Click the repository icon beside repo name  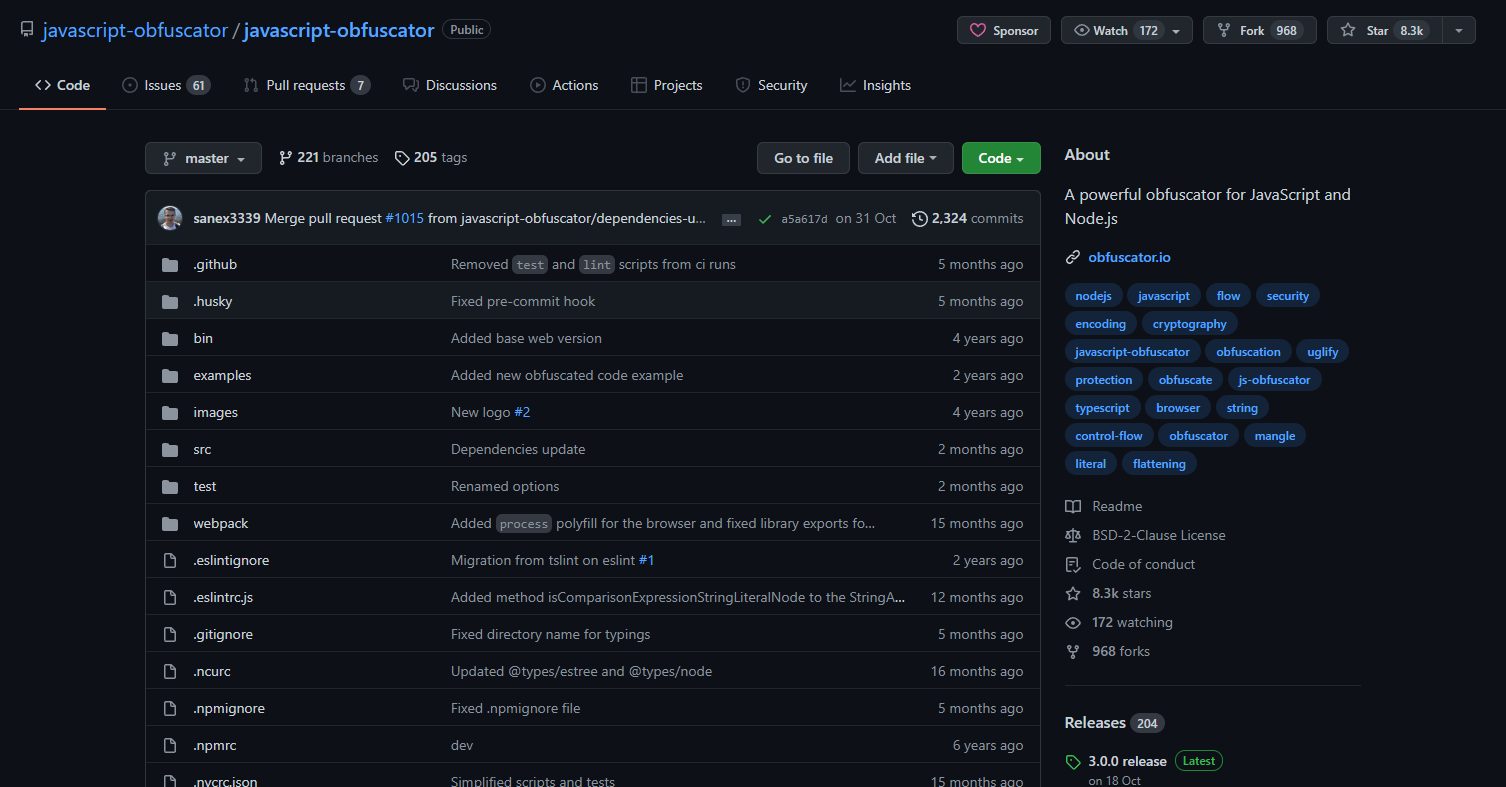click(x=27, y=30)
